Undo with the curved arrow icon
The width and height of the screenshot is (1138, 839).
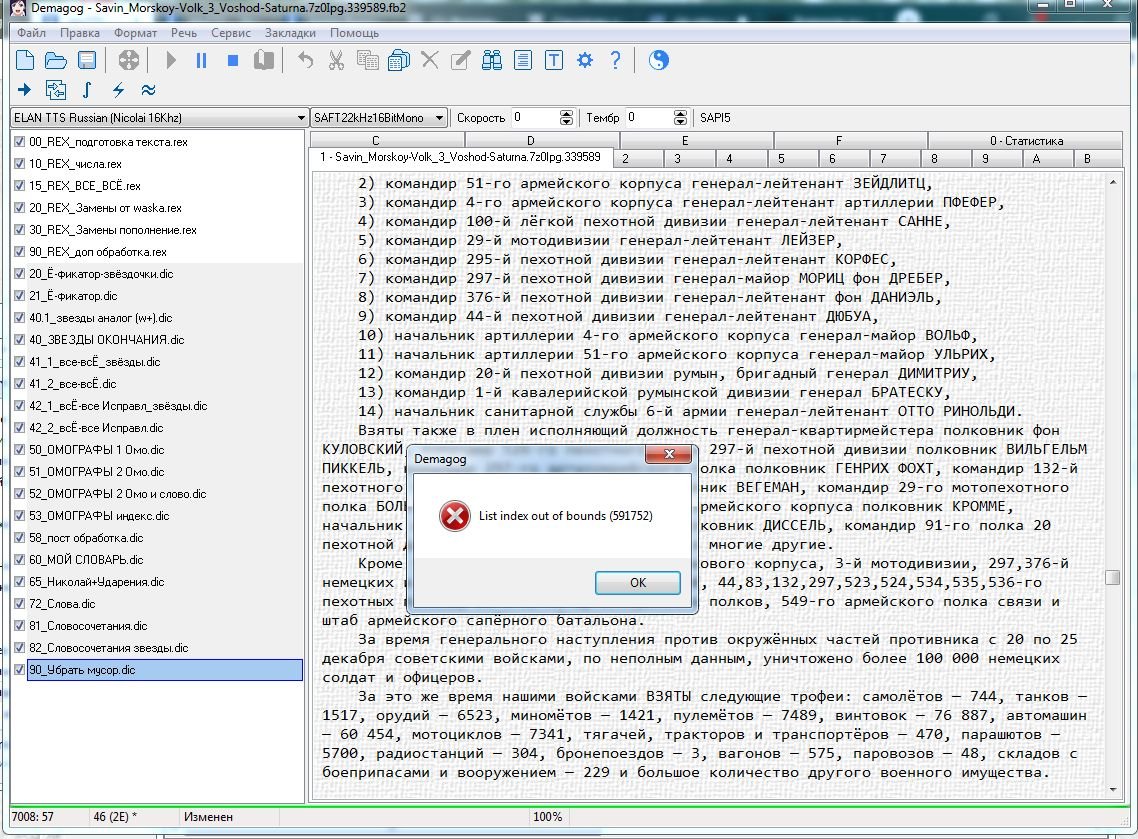point(306,60)
